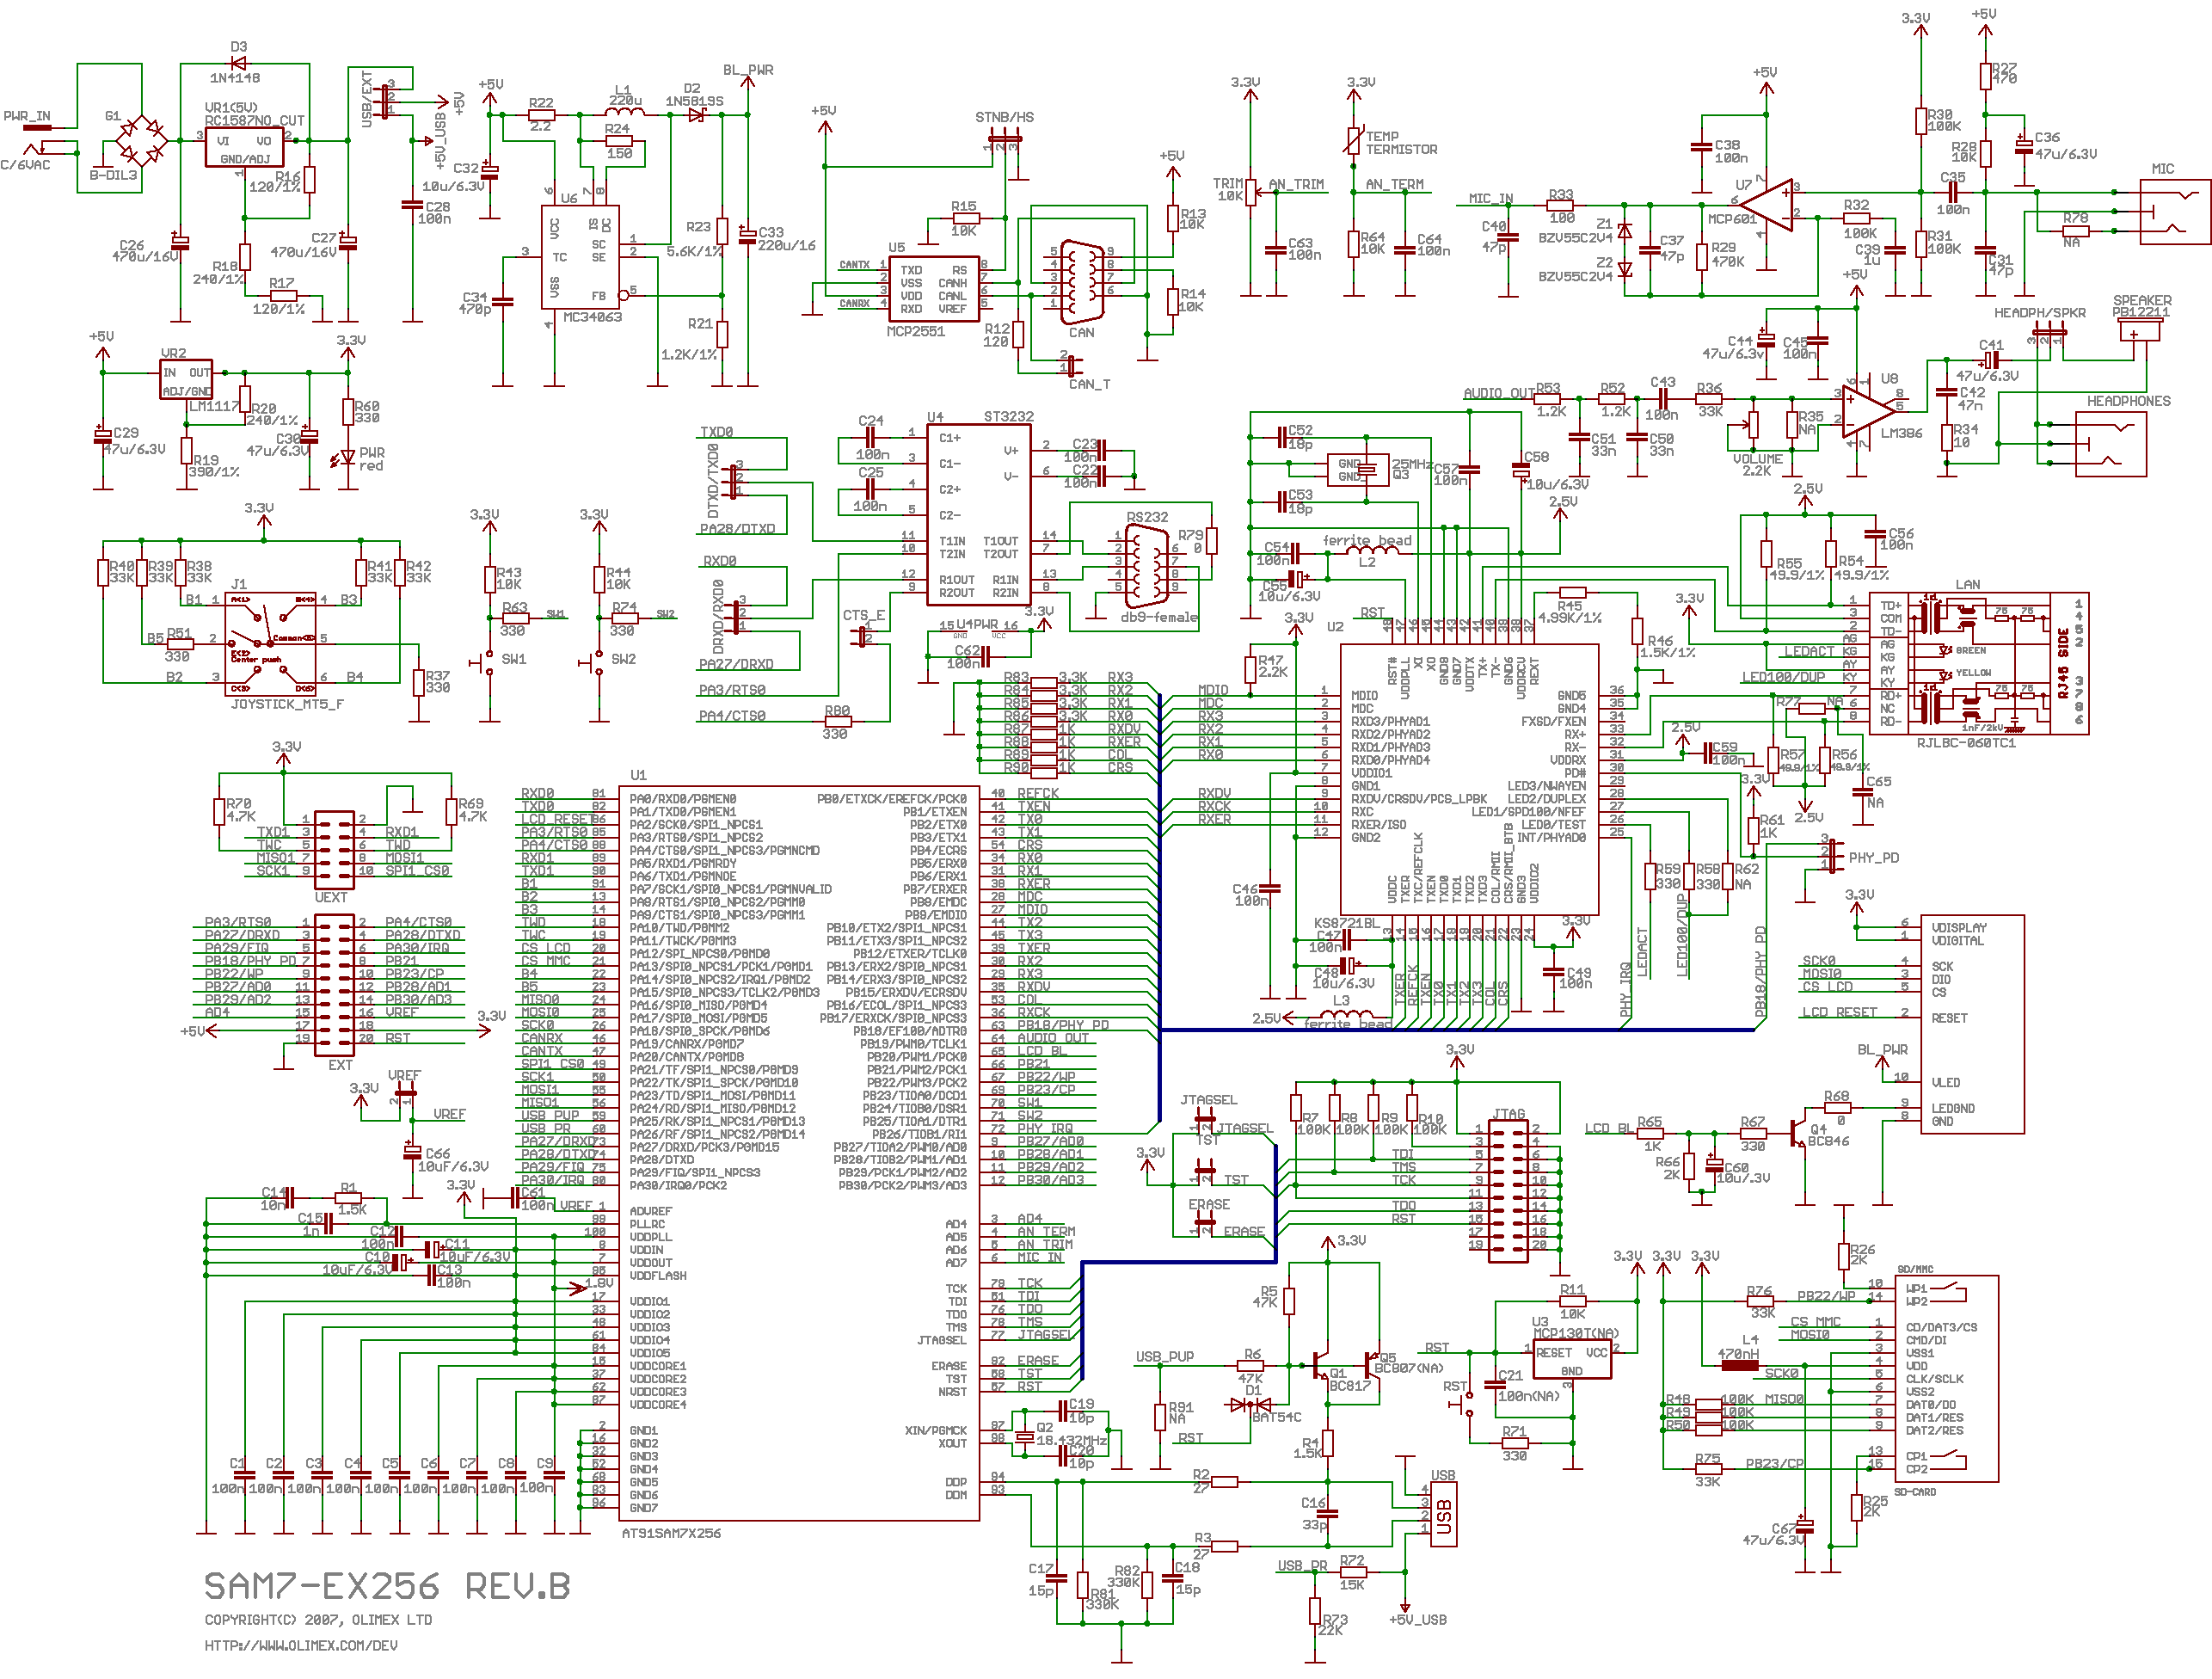Click the RJLBC-060TC1 LAN RJ45 connector
The width and height of the screenshot is (2212, 1679).
click(x=1978, y=664)
